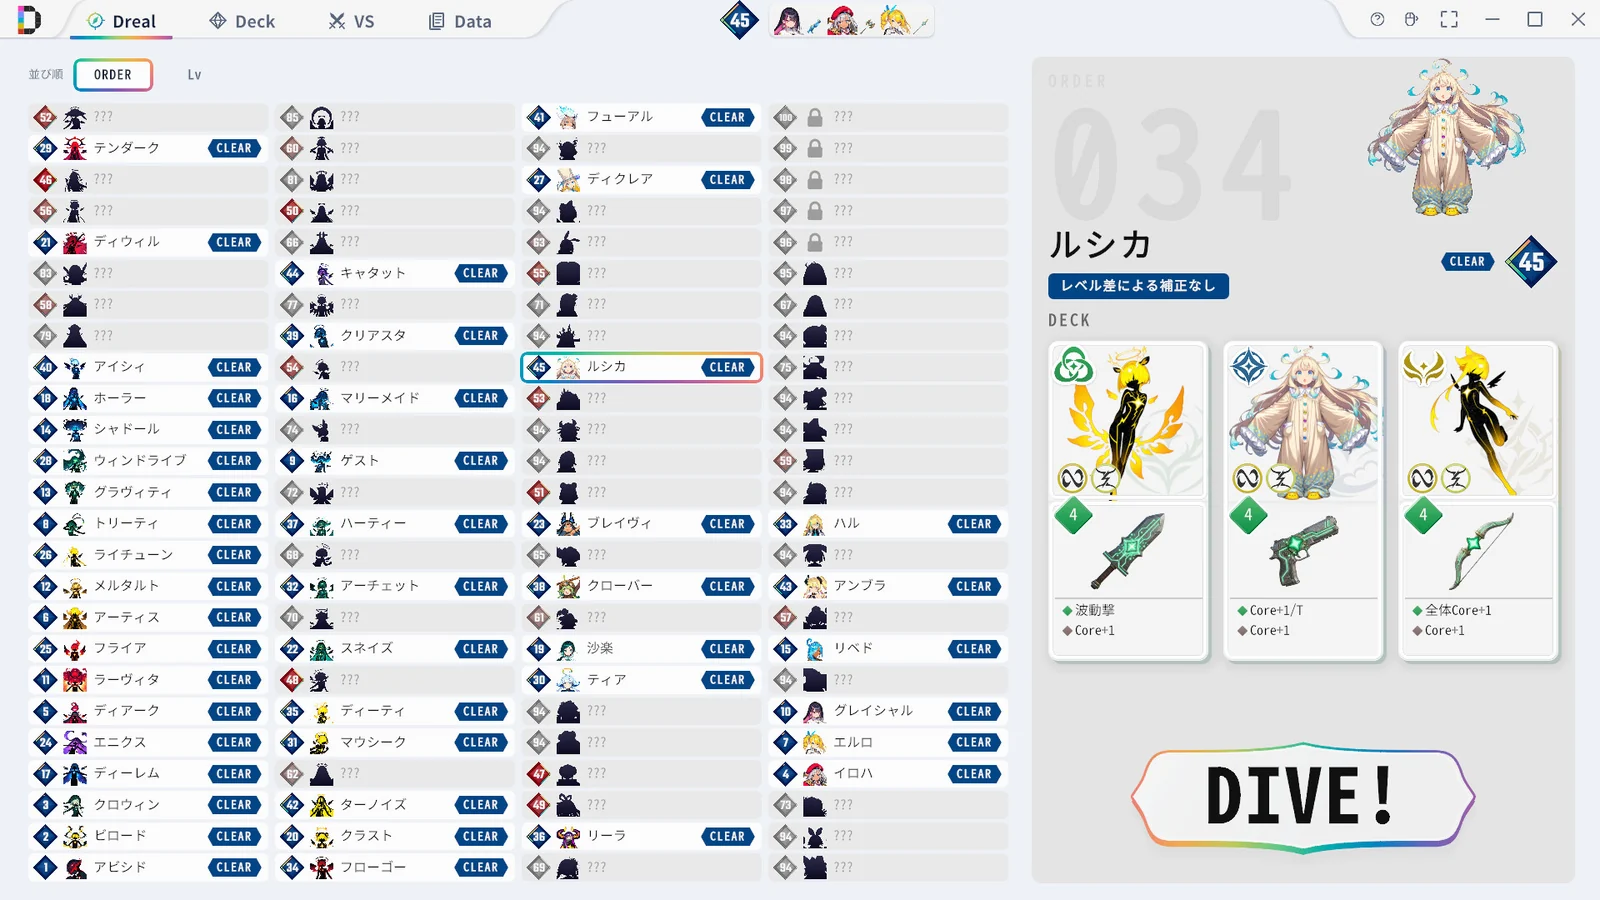Select the フューアル opponent row

click(642, 117)
